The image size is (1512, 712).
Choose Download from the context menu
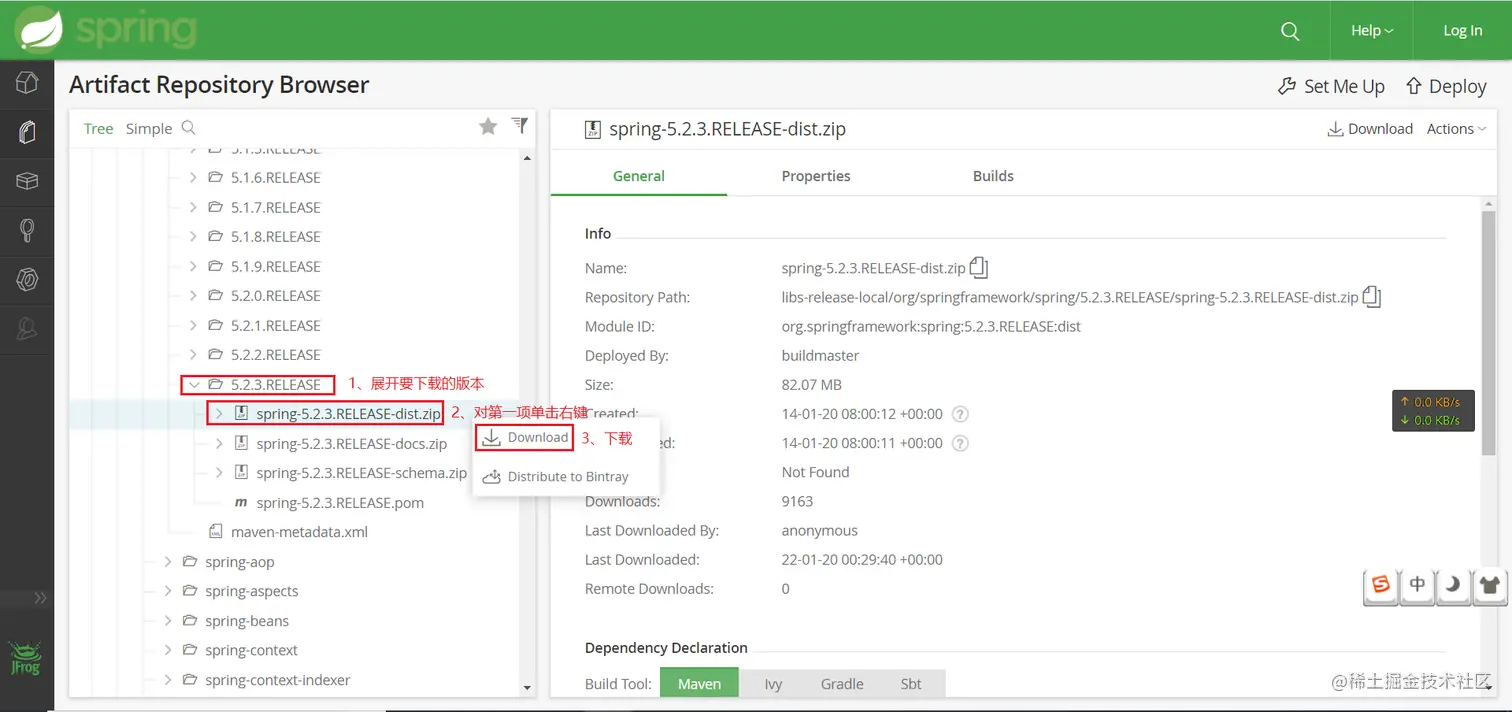(x=525, y=438)
